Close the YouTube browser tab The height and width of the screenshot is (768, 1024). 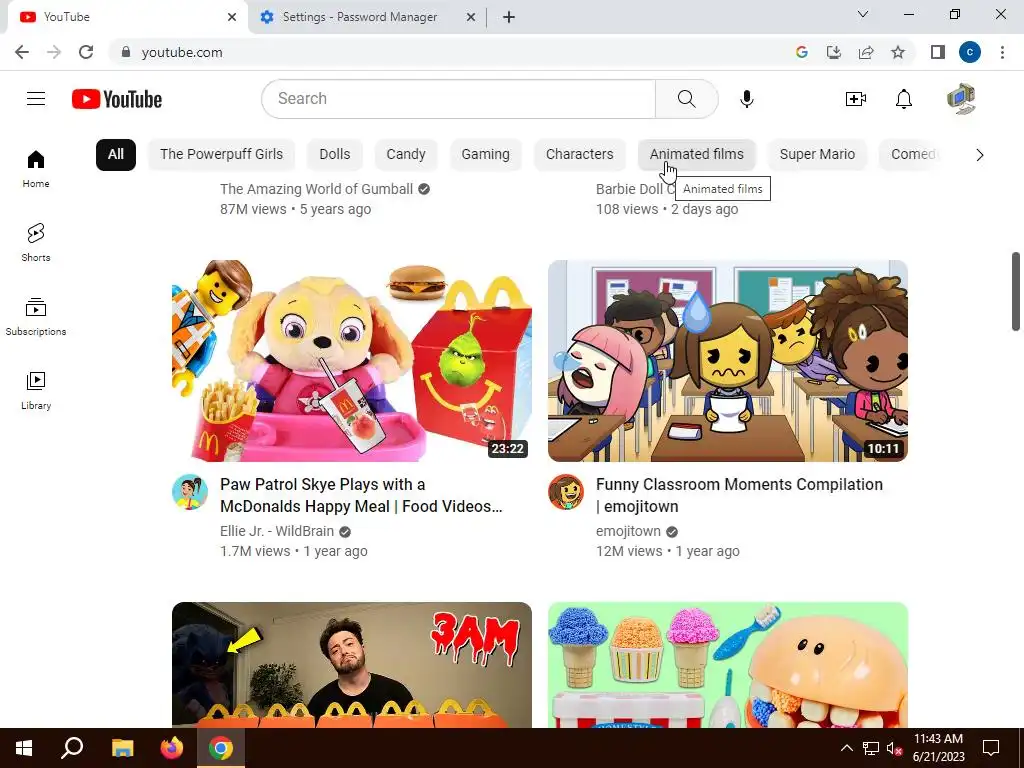coord(232,17)
